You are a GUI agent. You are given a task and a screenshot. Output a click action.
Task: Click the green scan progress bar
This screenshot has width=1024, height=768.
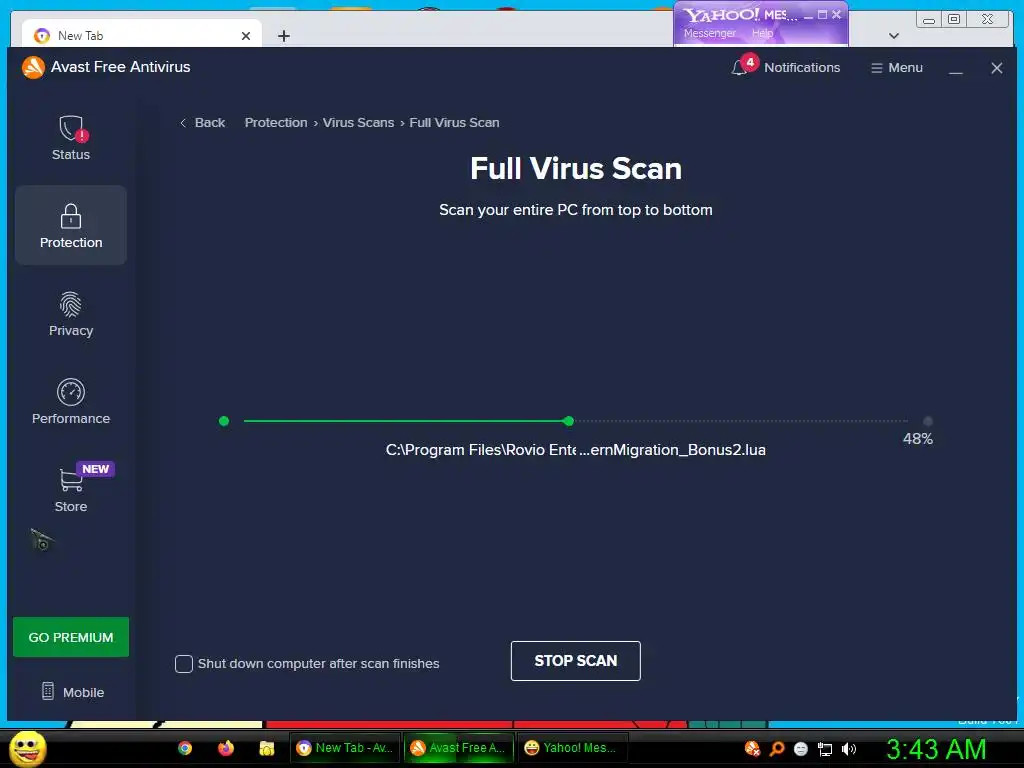pyautogui.click(x=406, y=421)
